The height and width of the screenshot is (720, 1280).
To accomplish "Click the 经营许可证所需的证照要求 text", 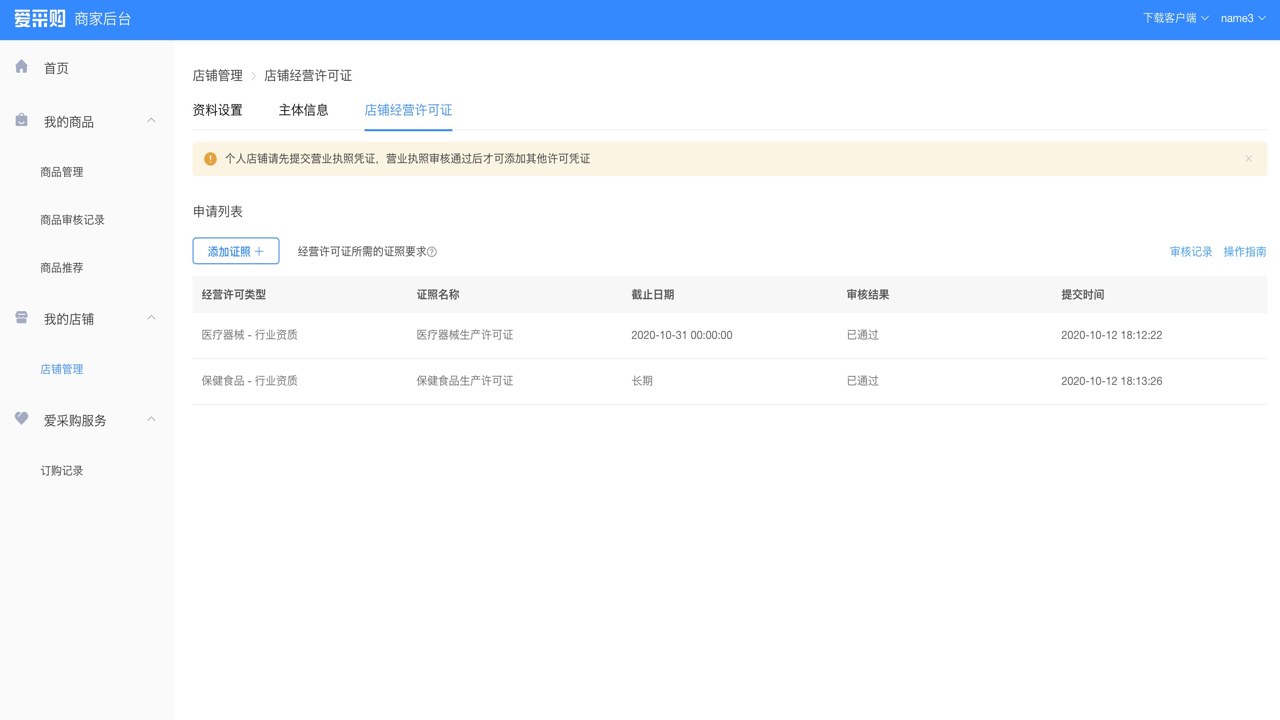I will click(x=362, y=252).
